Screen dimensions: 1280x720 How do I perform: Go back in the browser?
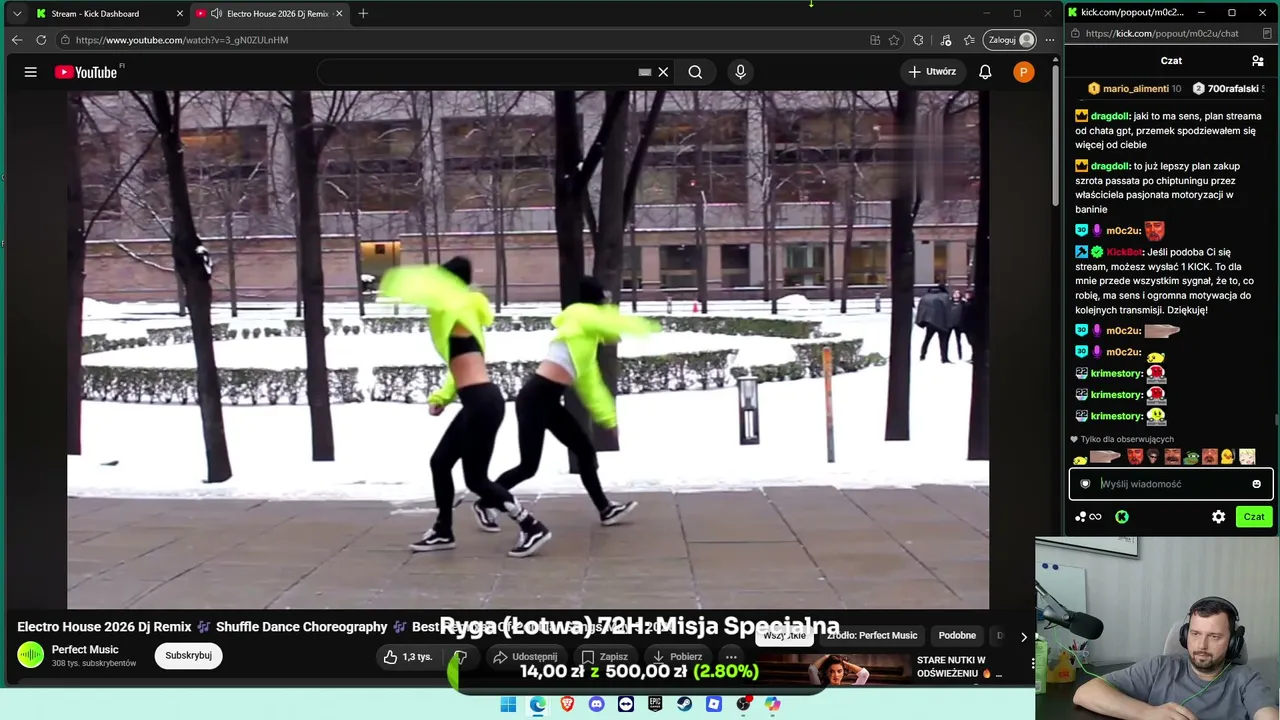tap(17, 40)
